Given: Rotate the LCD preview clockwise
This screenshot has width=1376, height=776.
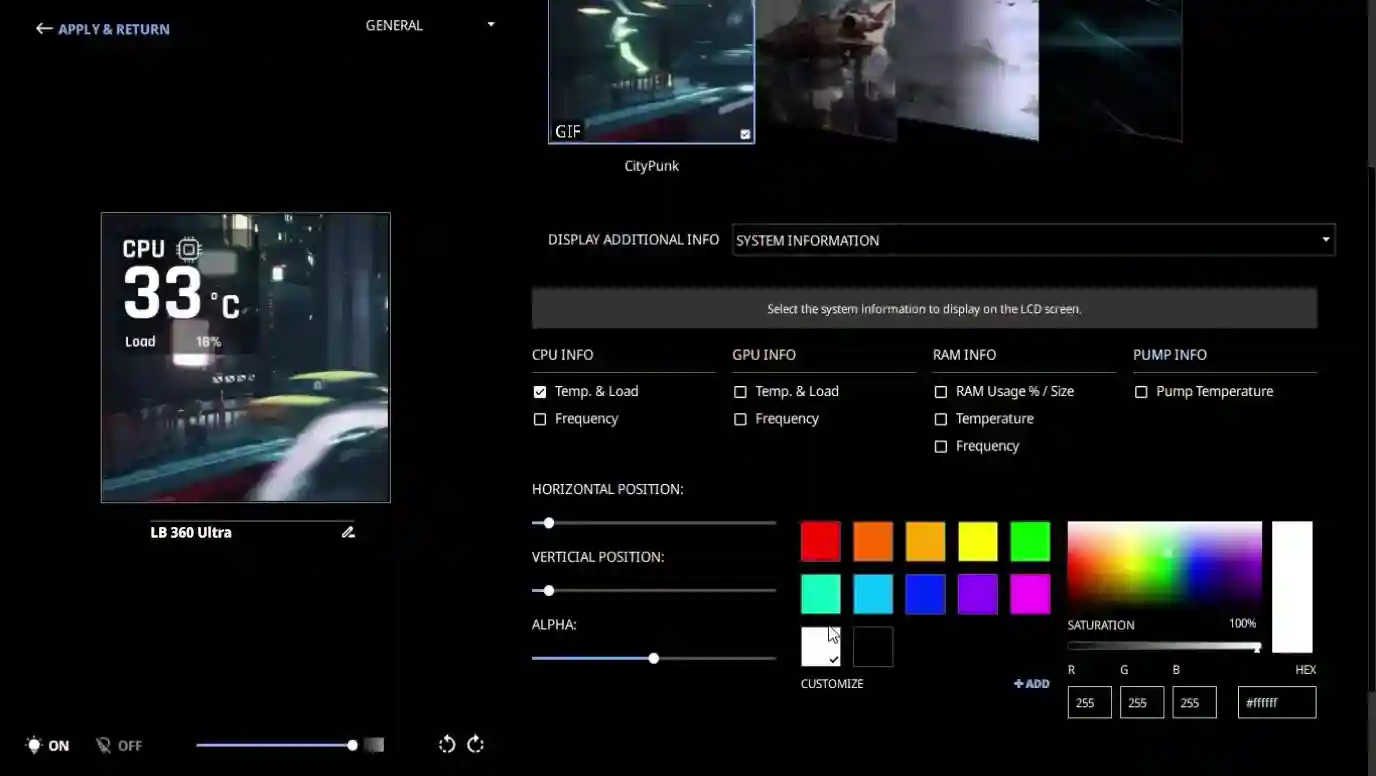Looking at the screenshot, I should [475, 744].
